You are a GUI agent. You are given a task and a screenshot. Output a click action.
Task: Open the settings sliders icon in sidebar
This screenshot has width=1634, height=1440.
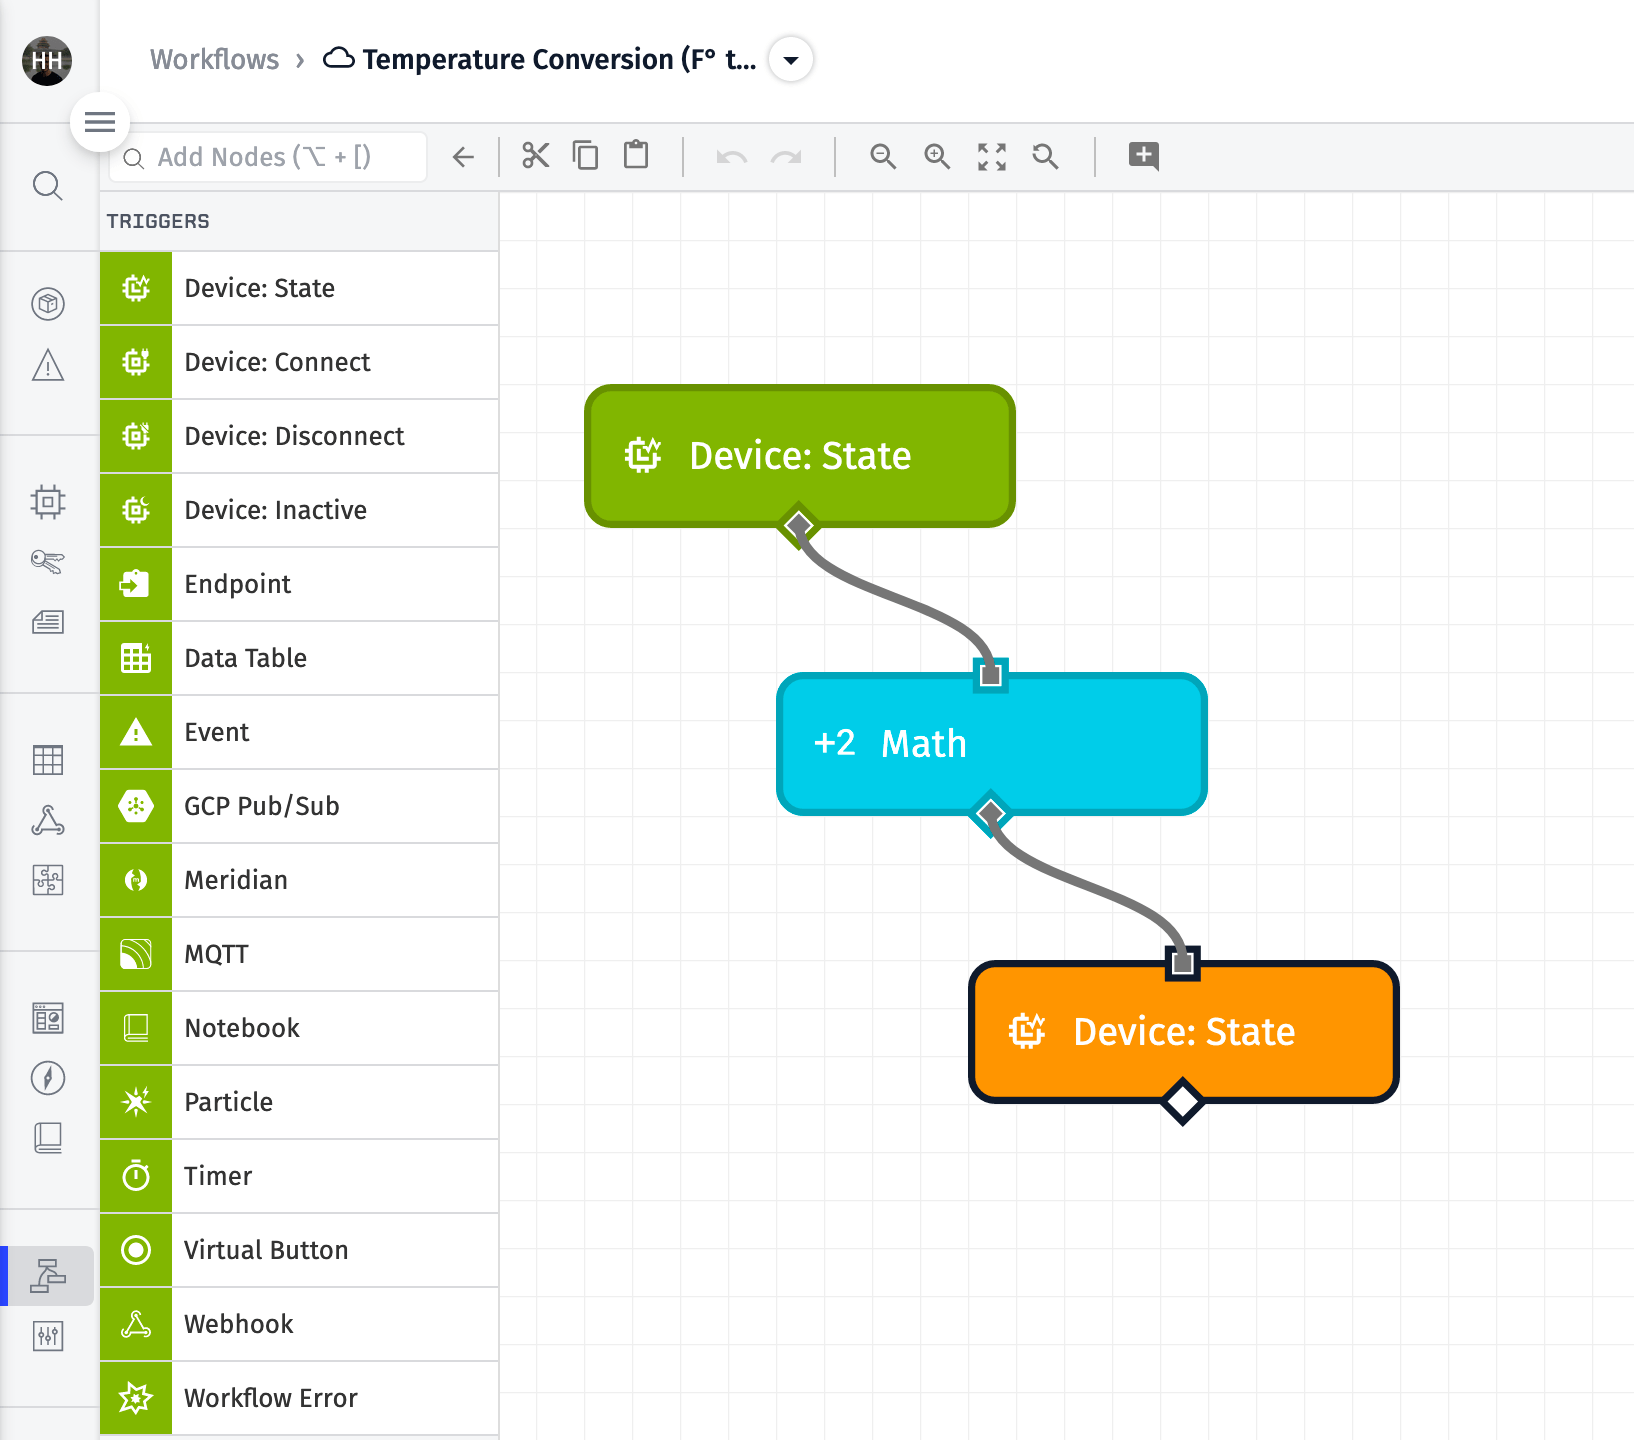tap(48, 1336)
